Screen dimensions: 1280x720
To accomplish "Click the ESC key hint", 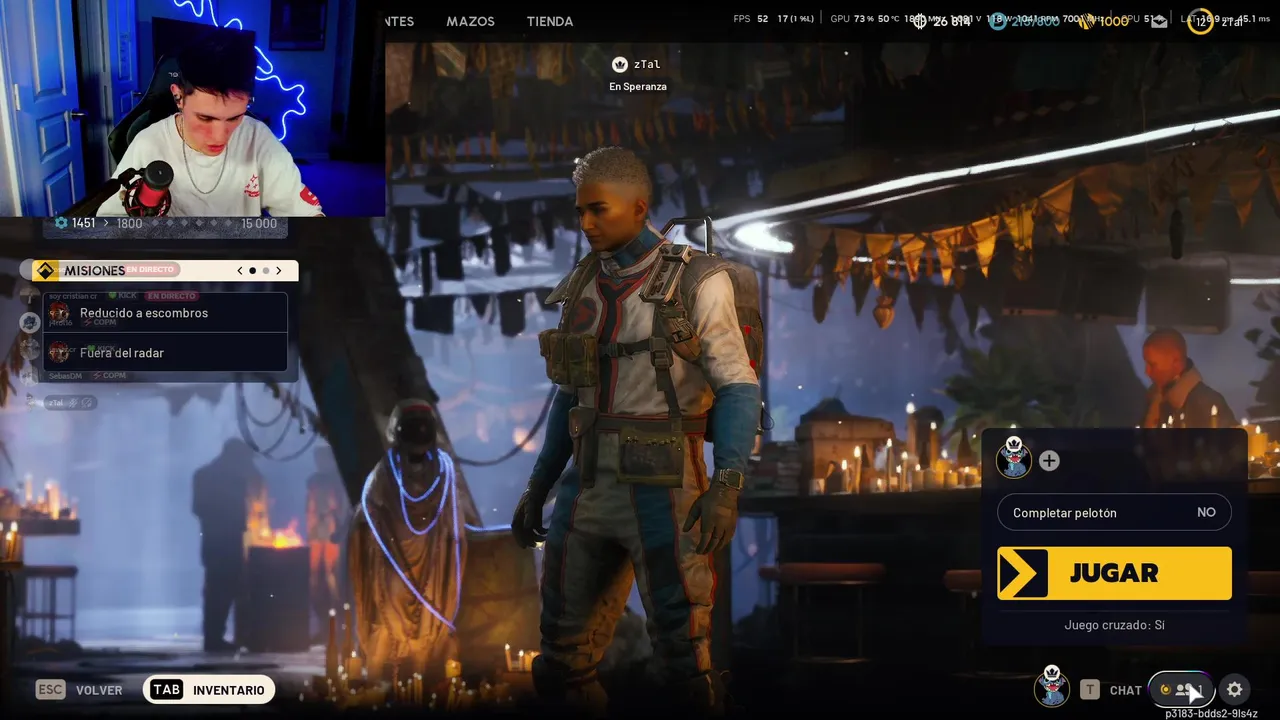I will 51,690.
